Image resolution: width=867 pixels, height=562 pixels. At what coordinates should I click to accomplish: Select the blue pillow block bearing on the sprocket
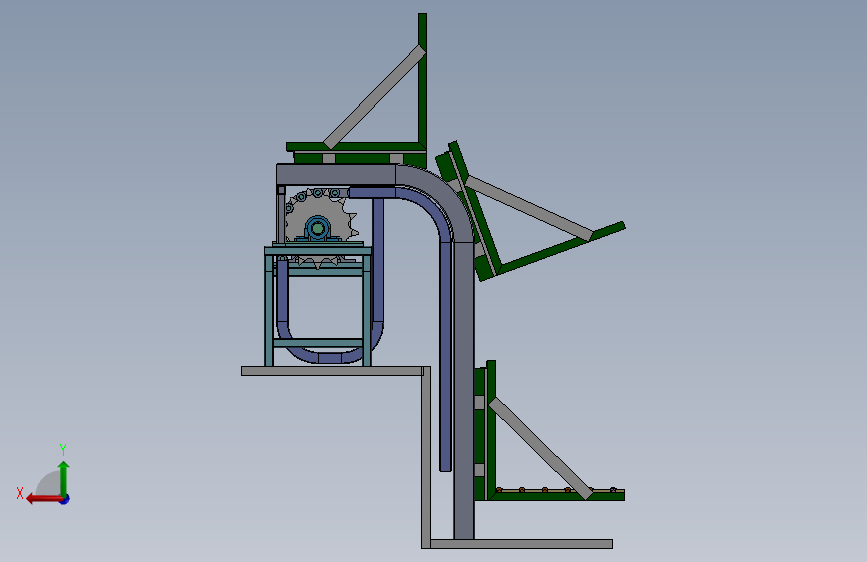click(x=317, y=228)
